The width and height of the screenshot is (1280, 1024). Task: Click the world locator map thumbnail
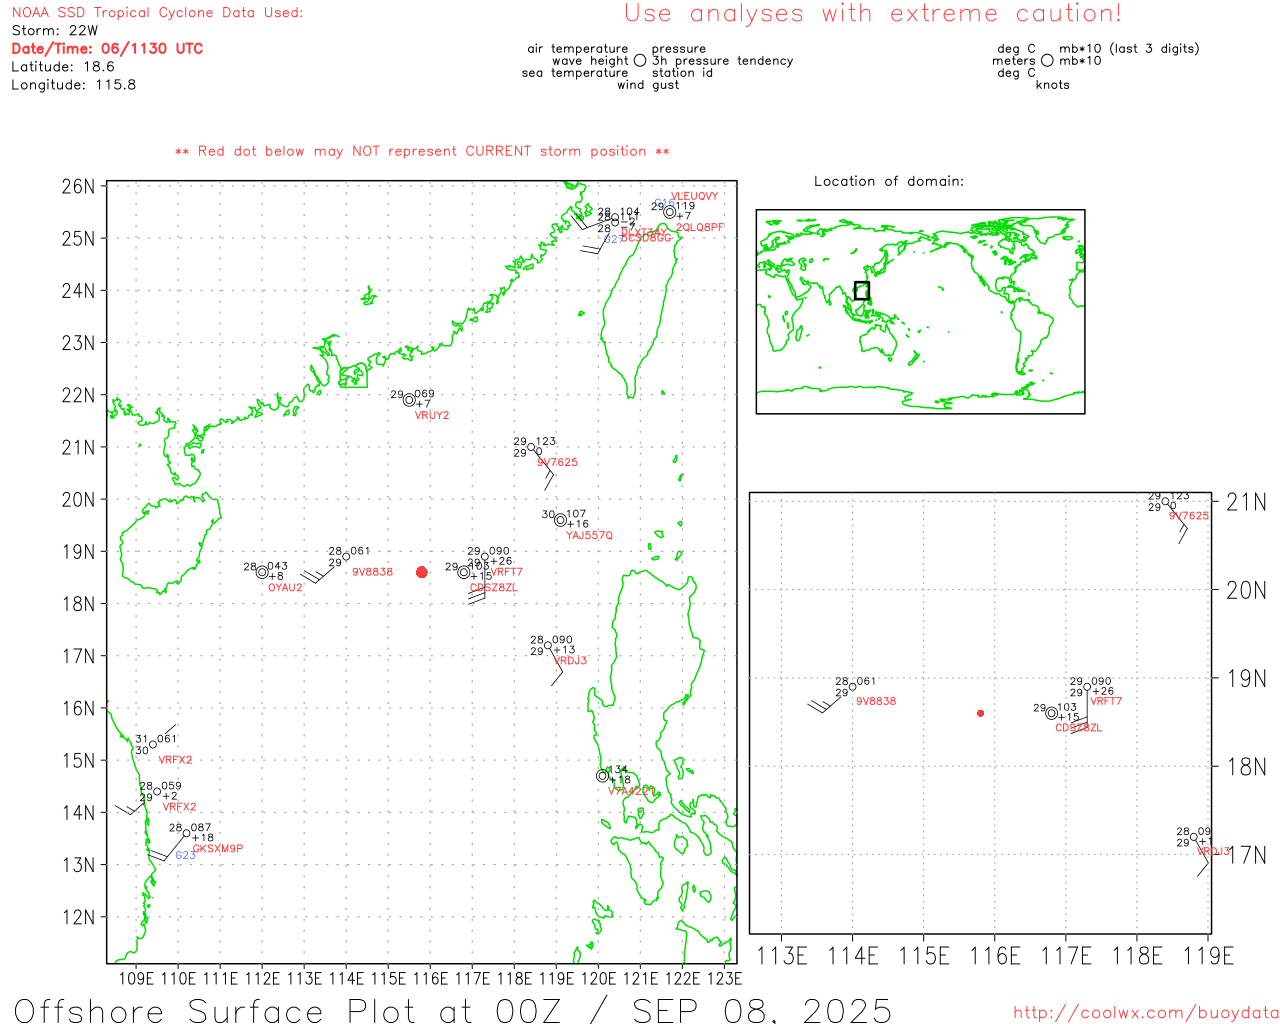(920, 312)
